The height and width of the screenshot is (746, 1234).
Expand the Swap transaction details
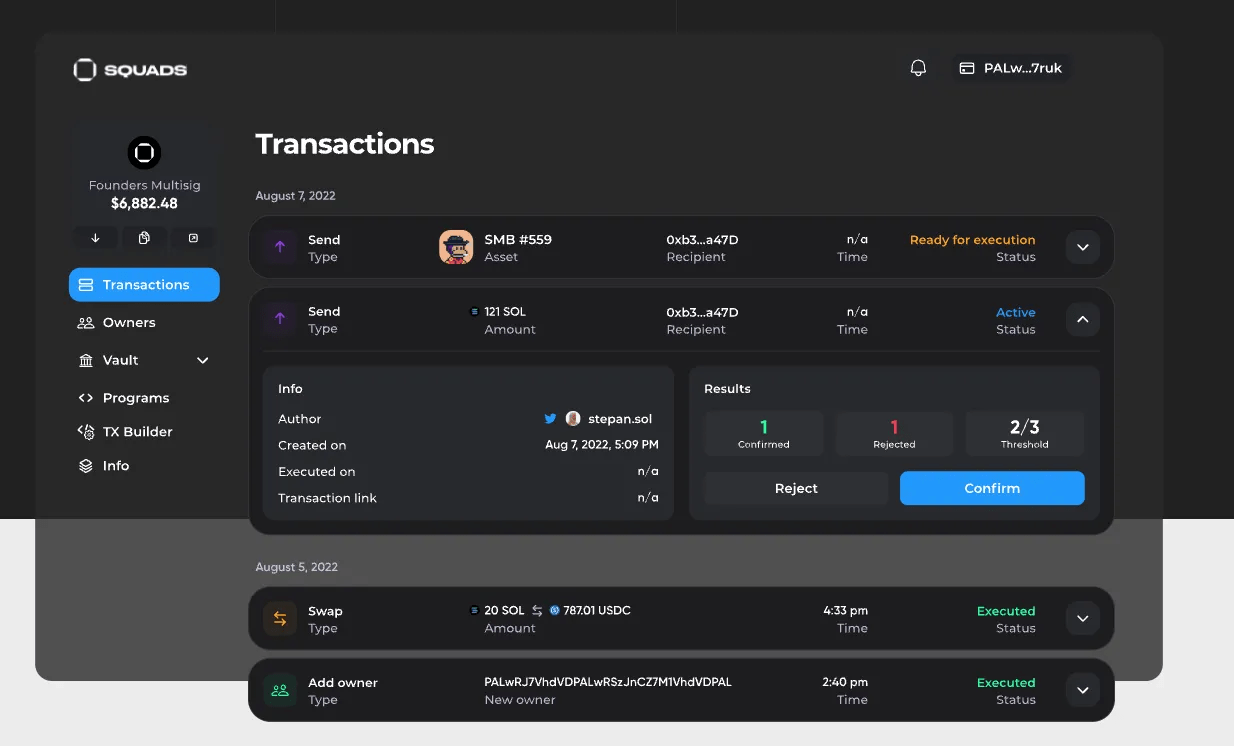[x=1082, y=618]
